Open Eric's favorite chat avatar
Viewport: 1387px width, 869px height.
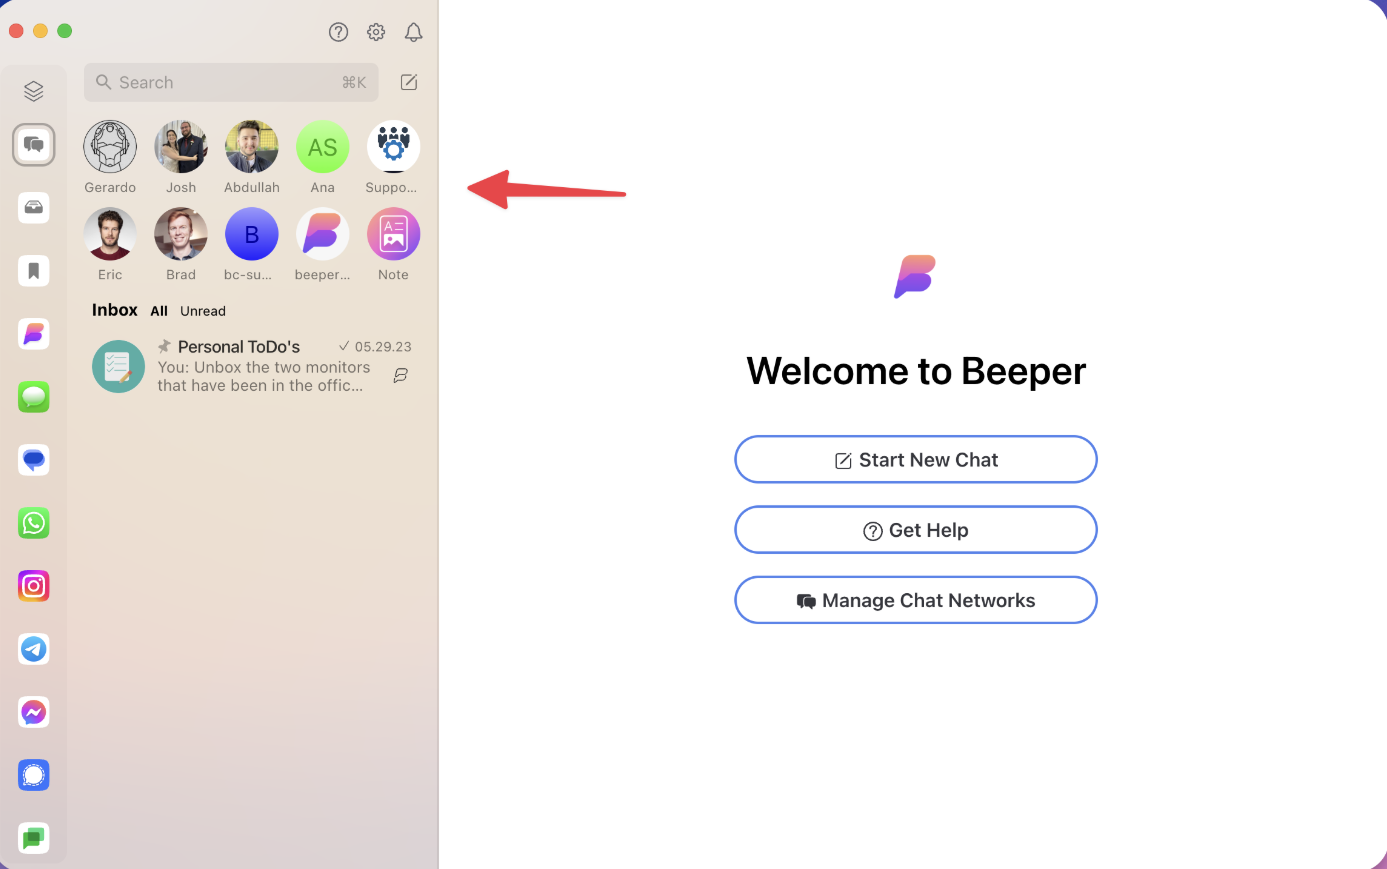[110, 234]
